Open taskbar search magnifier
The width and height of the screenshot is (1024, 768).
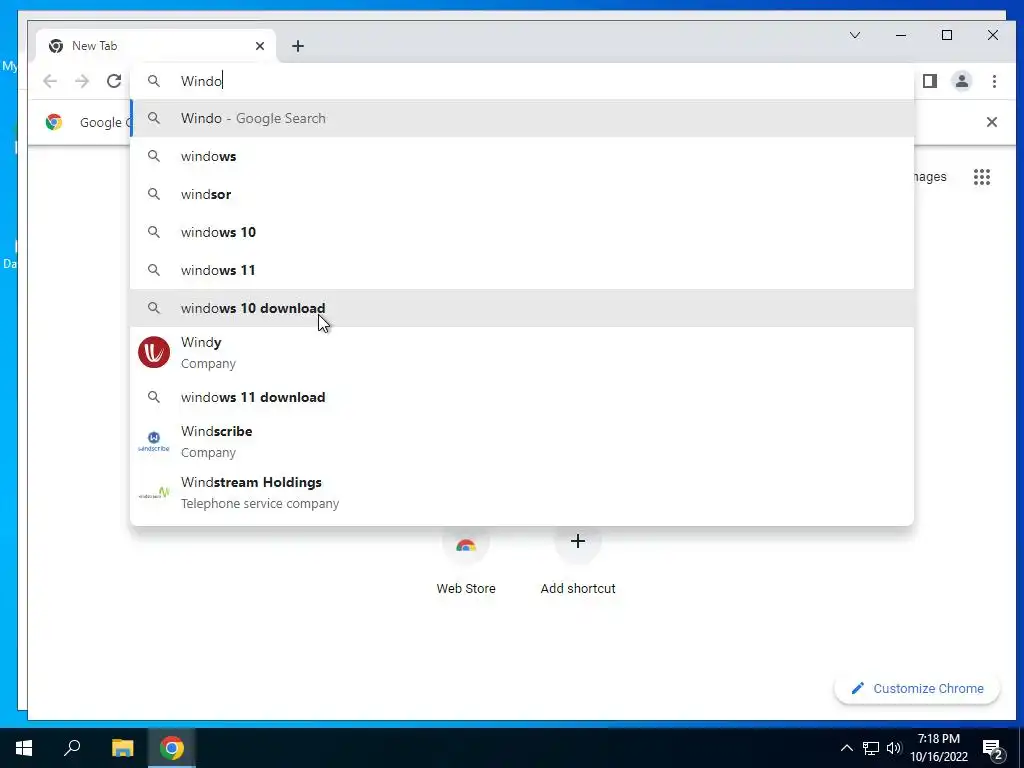(x=72, y=748)
